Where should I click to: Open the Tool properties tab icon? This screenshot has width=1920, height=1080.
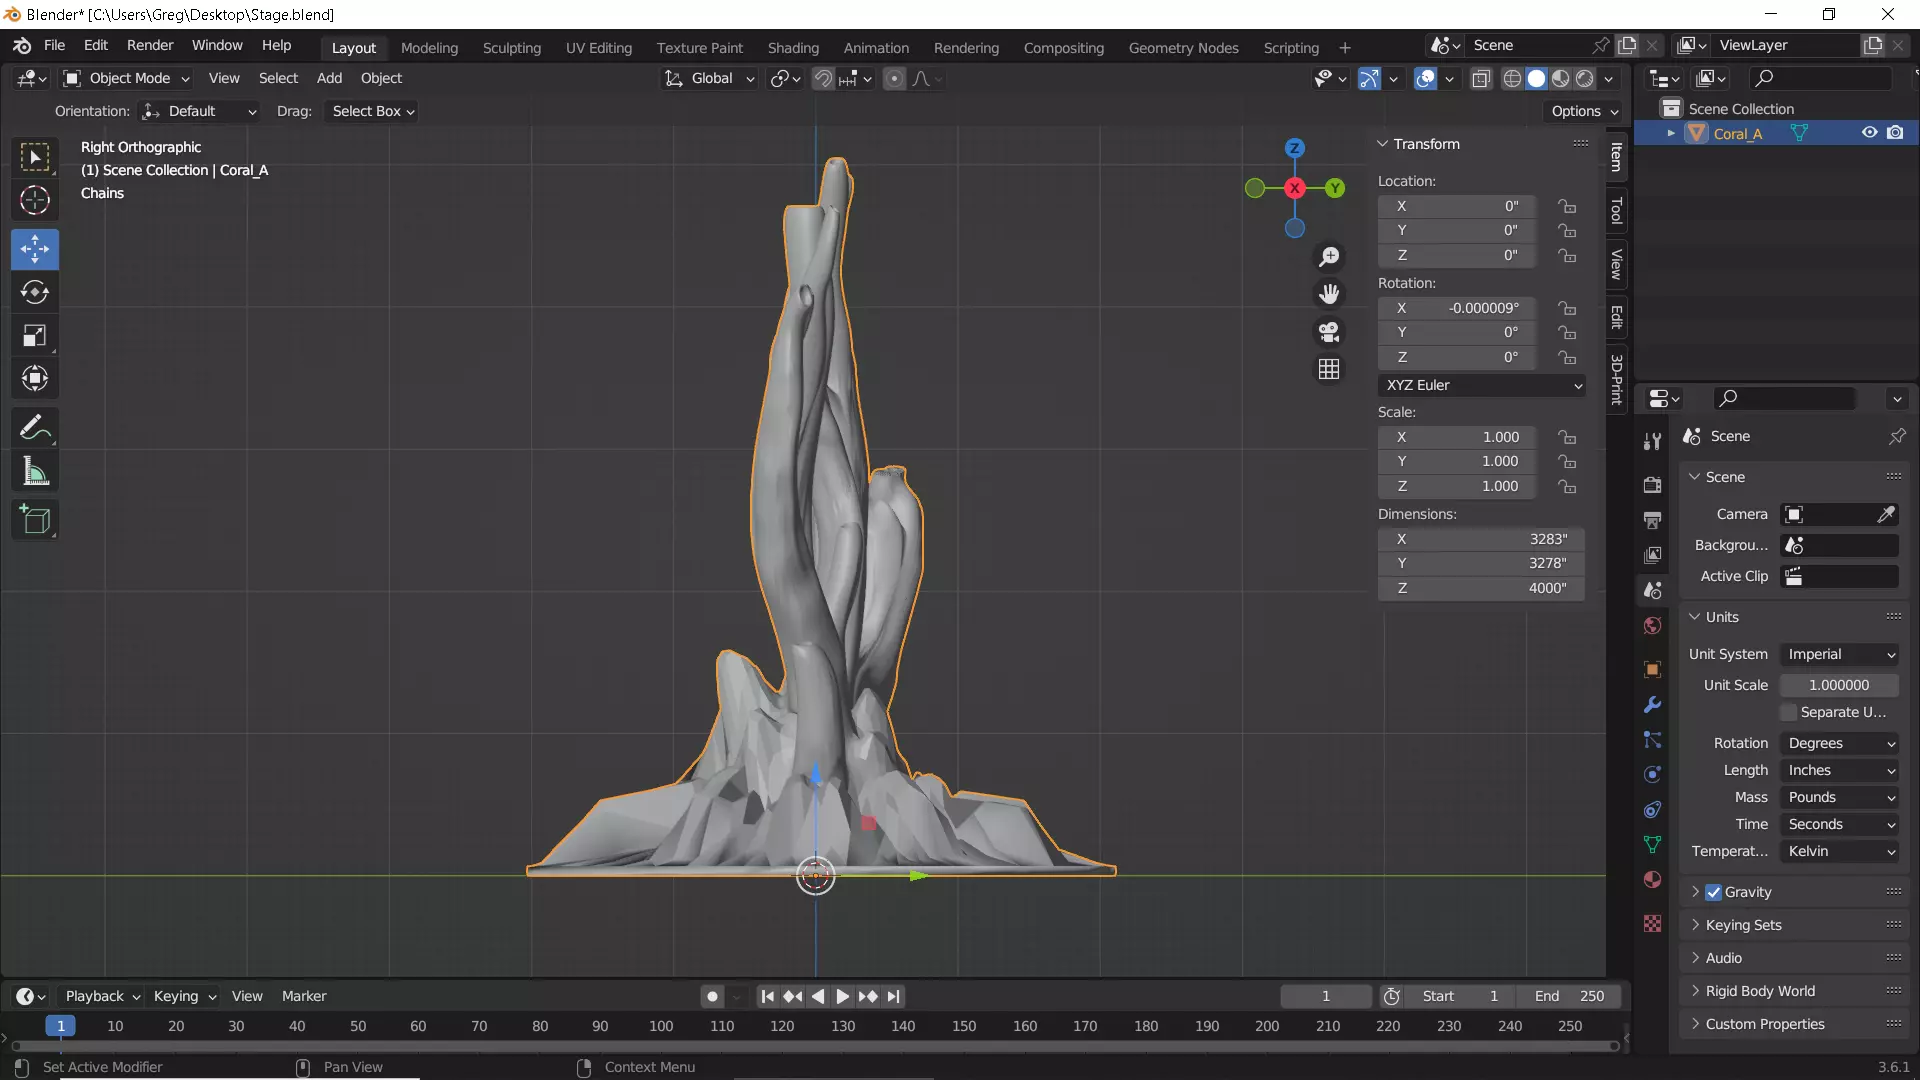[1652, 442]
